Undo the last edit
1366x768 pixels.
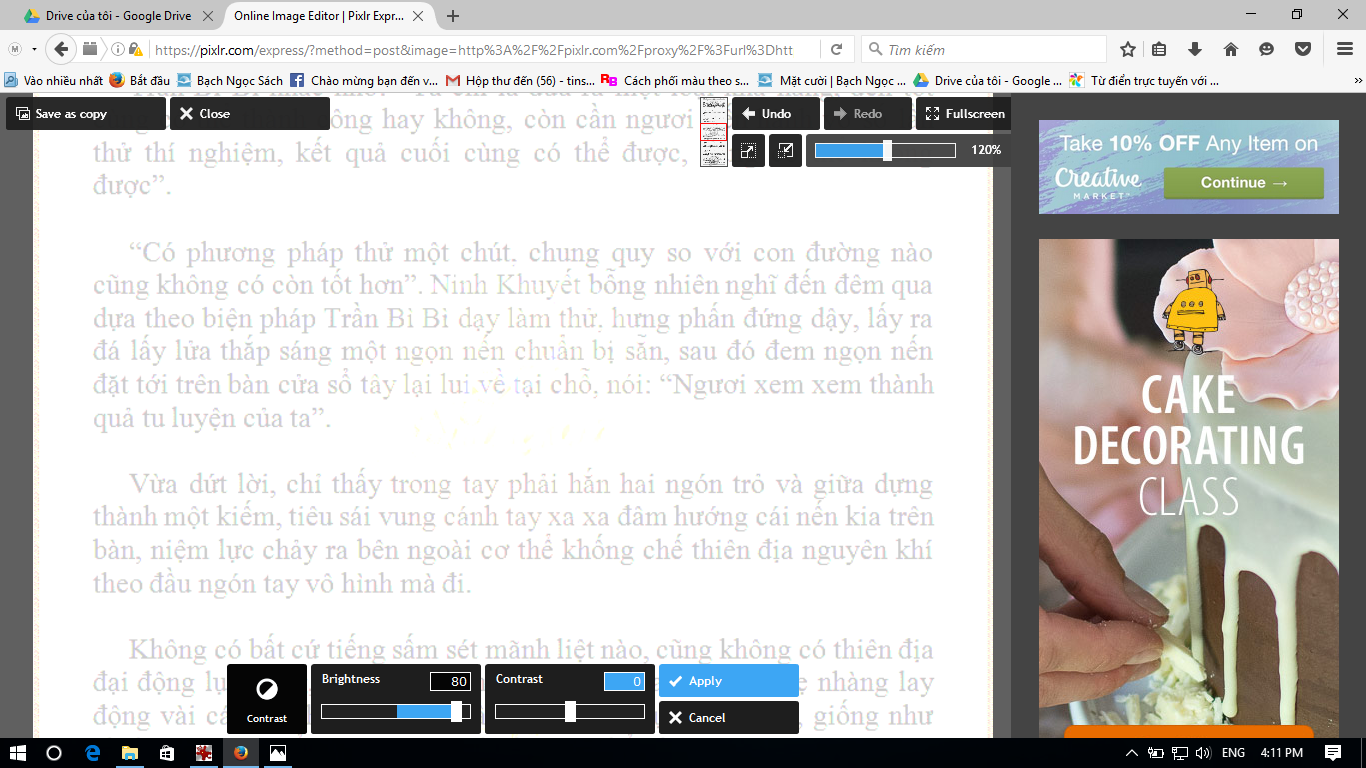[775, 114]
